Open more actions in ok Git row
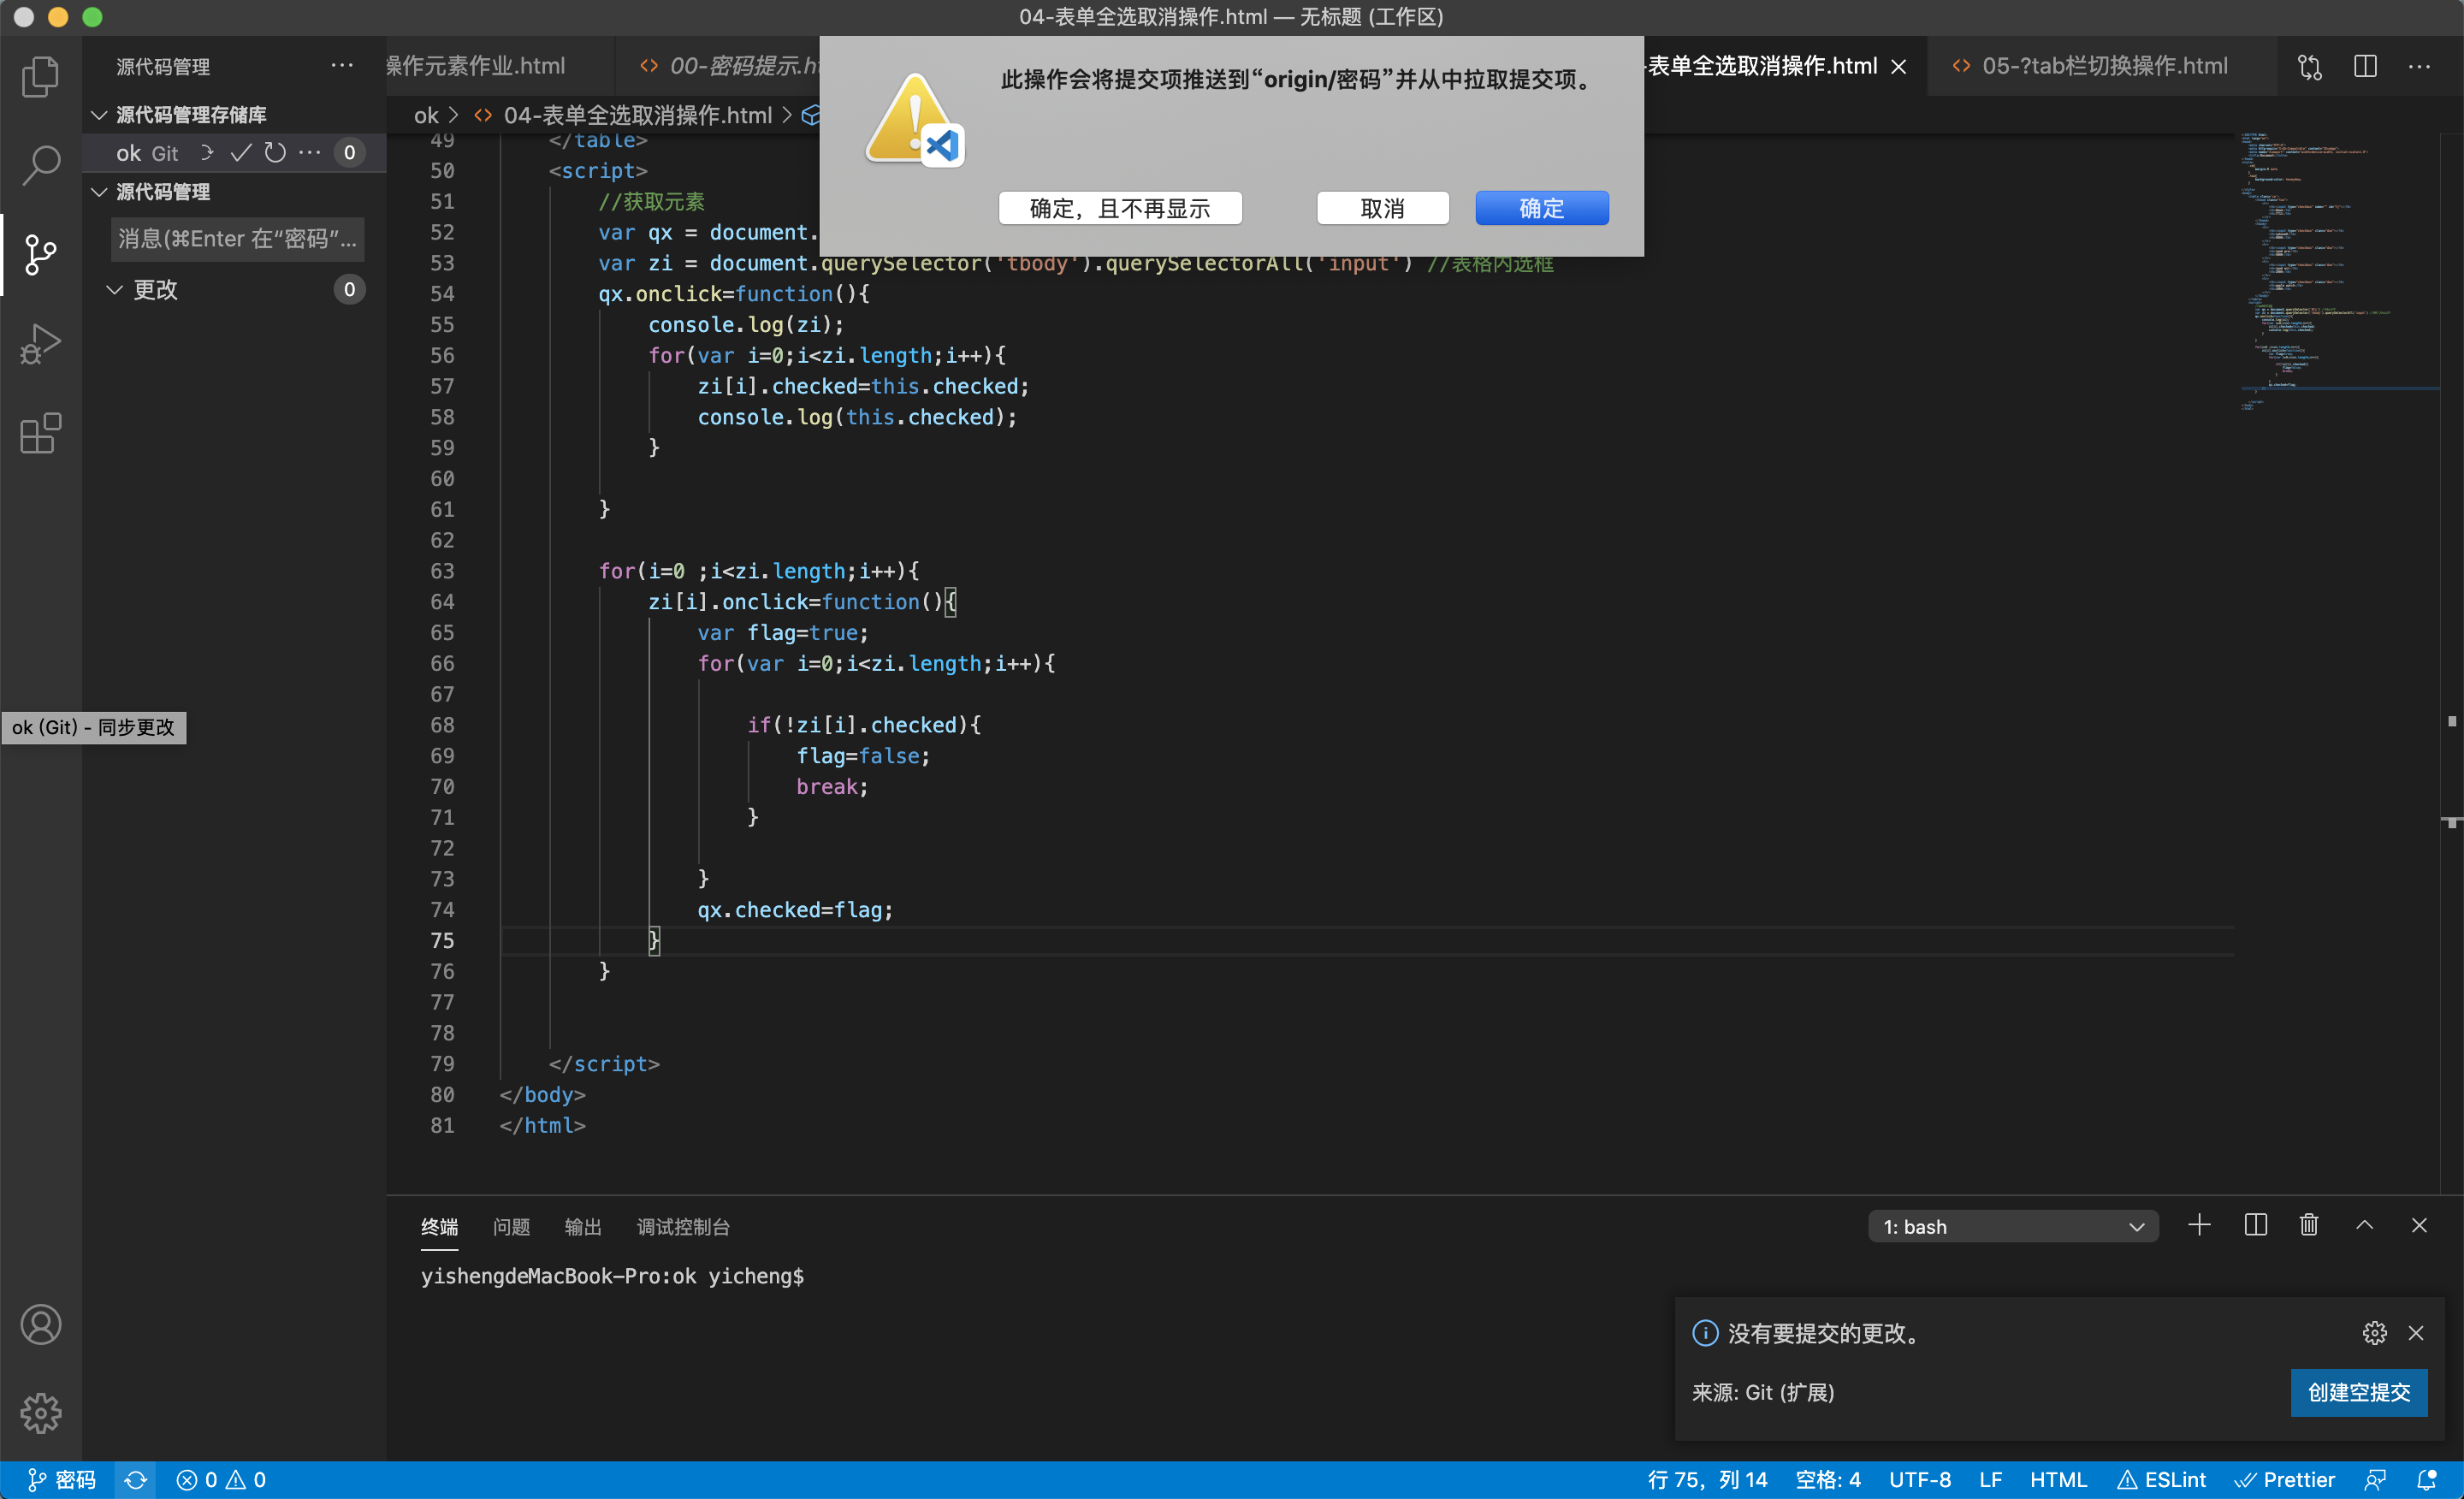Image resolution: width=2464 pixels, height=1499 pixels. 310,153
